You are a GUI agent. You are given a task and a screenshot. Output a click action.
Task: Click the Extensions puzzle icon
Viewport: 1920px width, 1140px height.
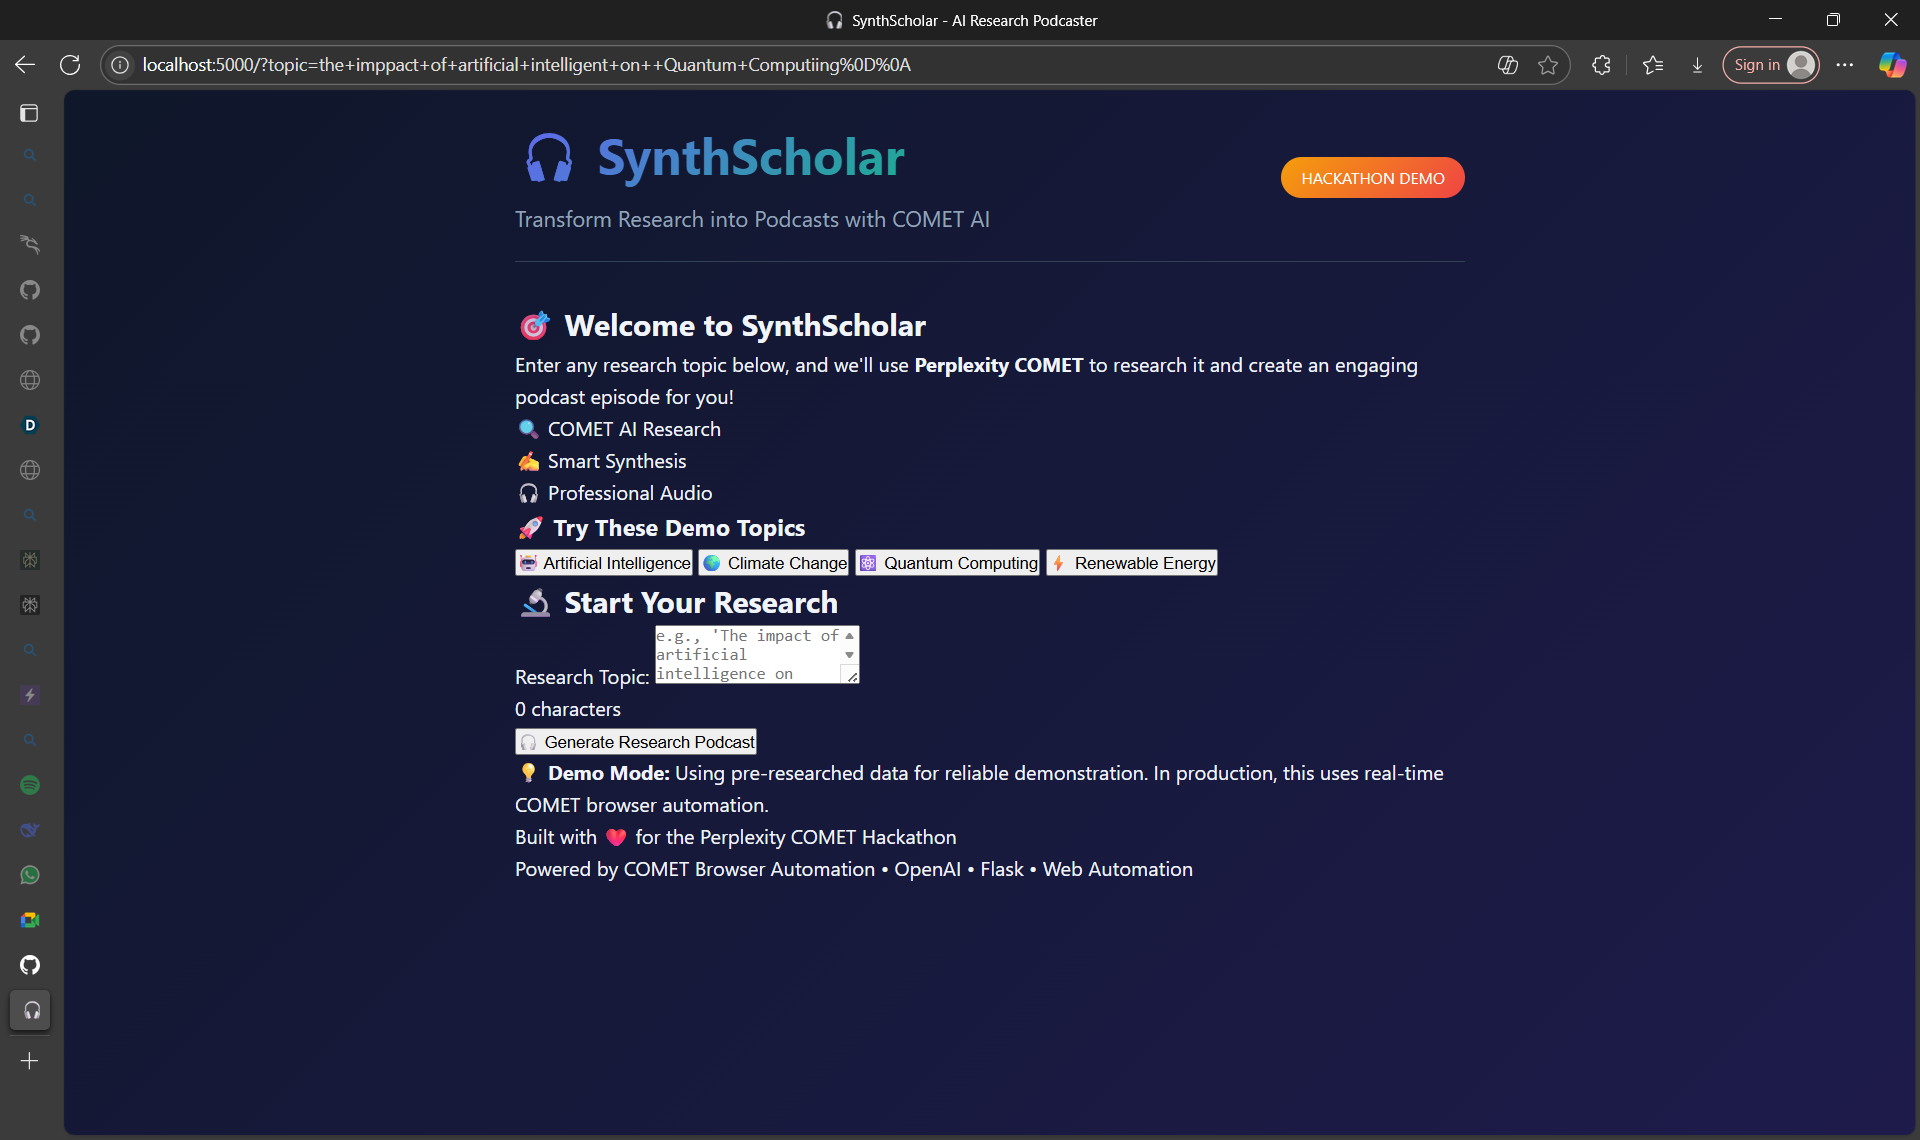tap(1601, 65)
